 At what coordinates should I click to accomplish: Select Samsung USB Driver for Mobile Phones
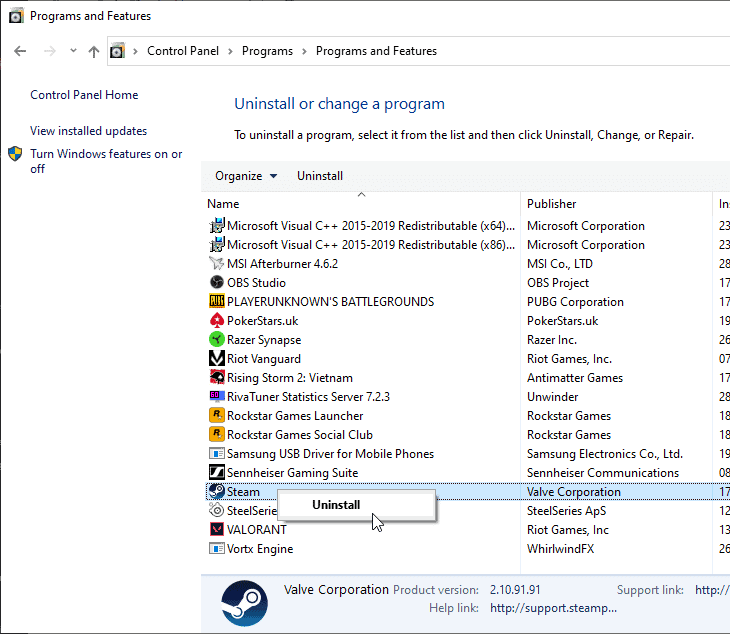point(330,454)
